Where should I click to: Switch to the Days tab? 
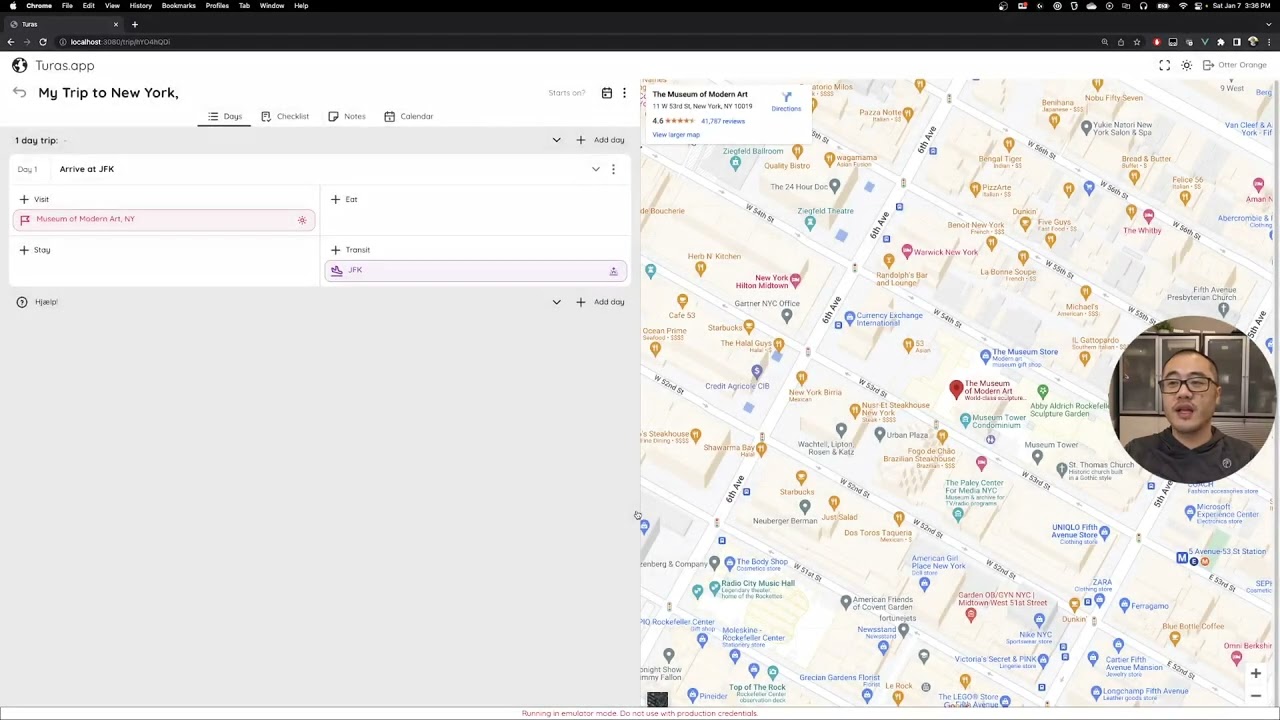click(225, 117)
